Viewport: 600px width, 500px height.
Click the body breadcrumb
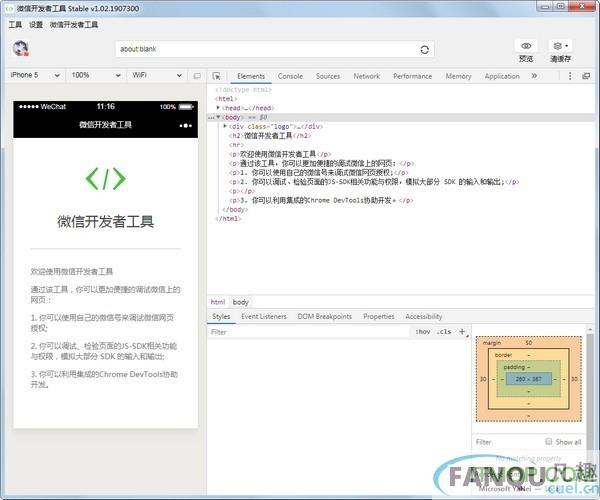[x=241, y=302]
